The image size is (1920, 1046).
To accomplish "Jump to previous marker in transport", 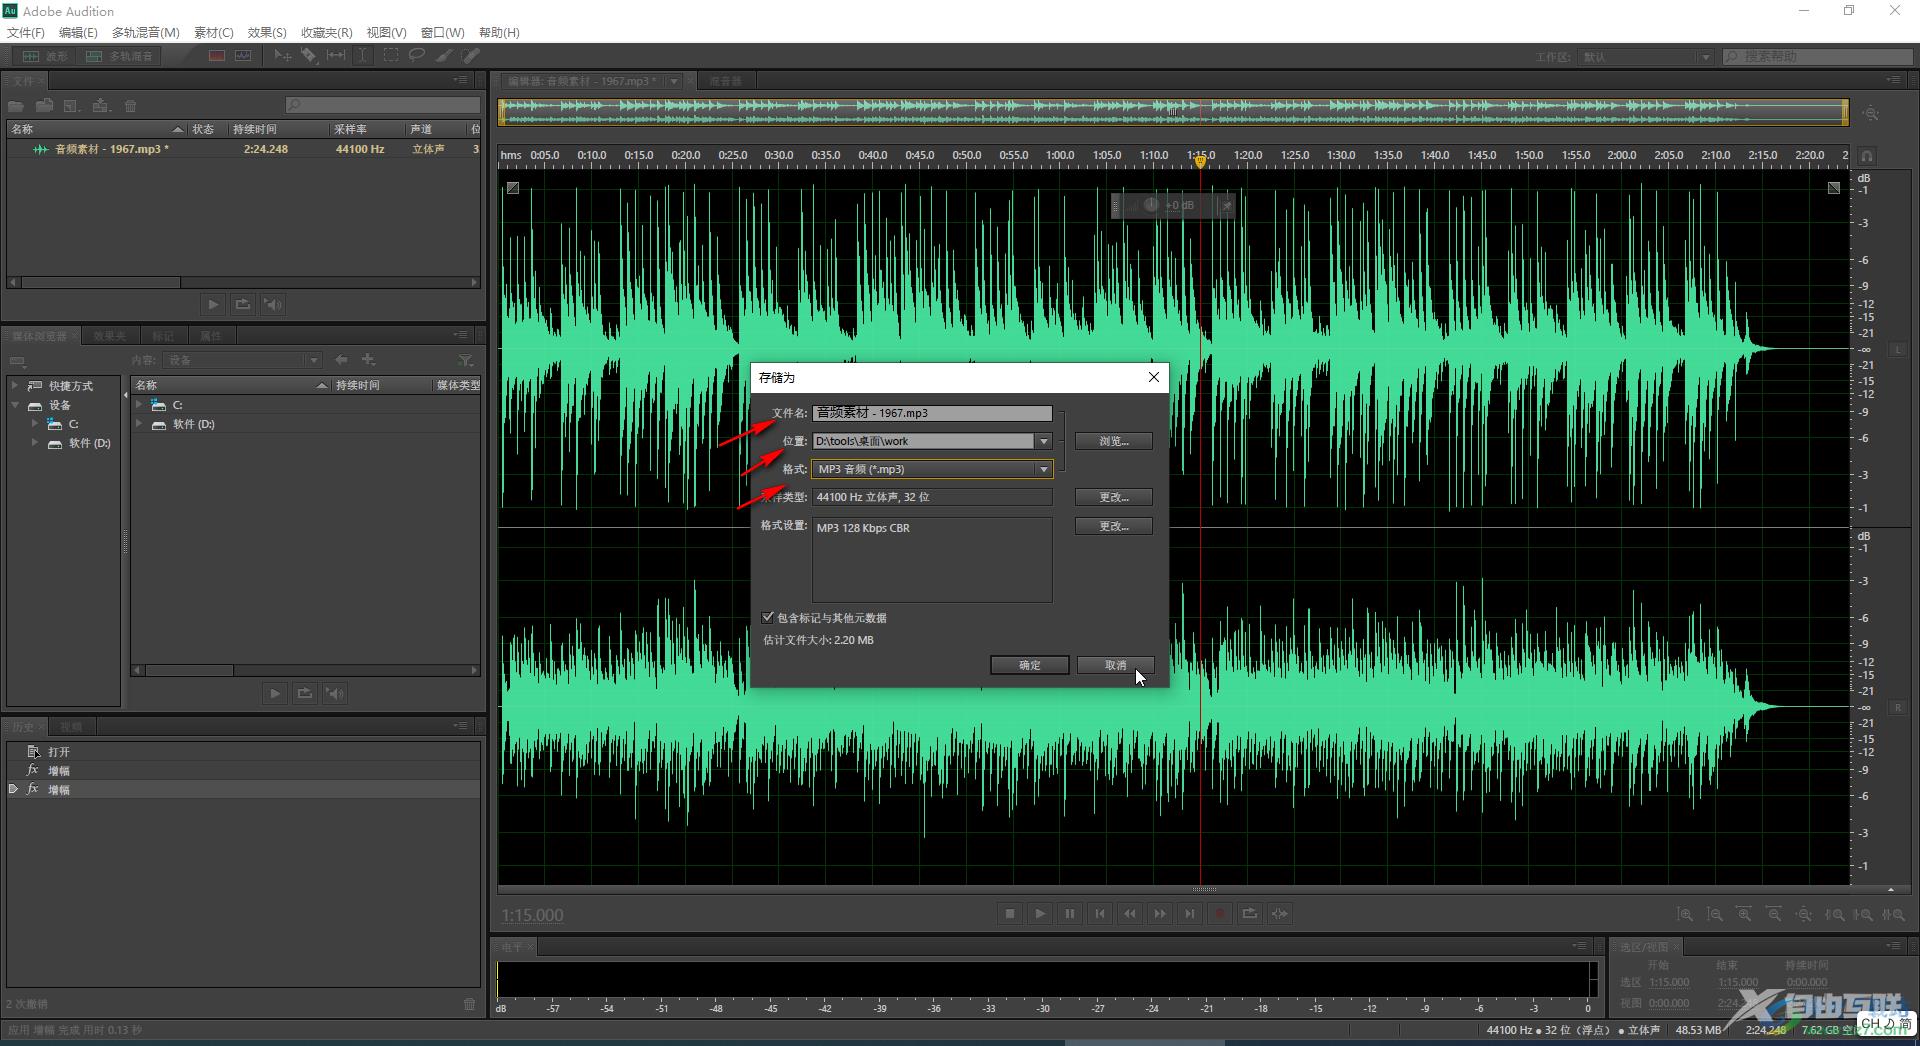I will tap(1100, 914).
